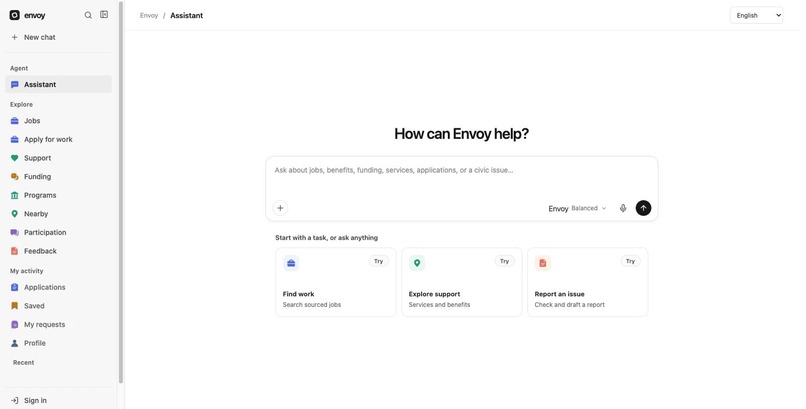Click the Assistant breadcrumb title
806x409 pixels.
pos(187,15)
